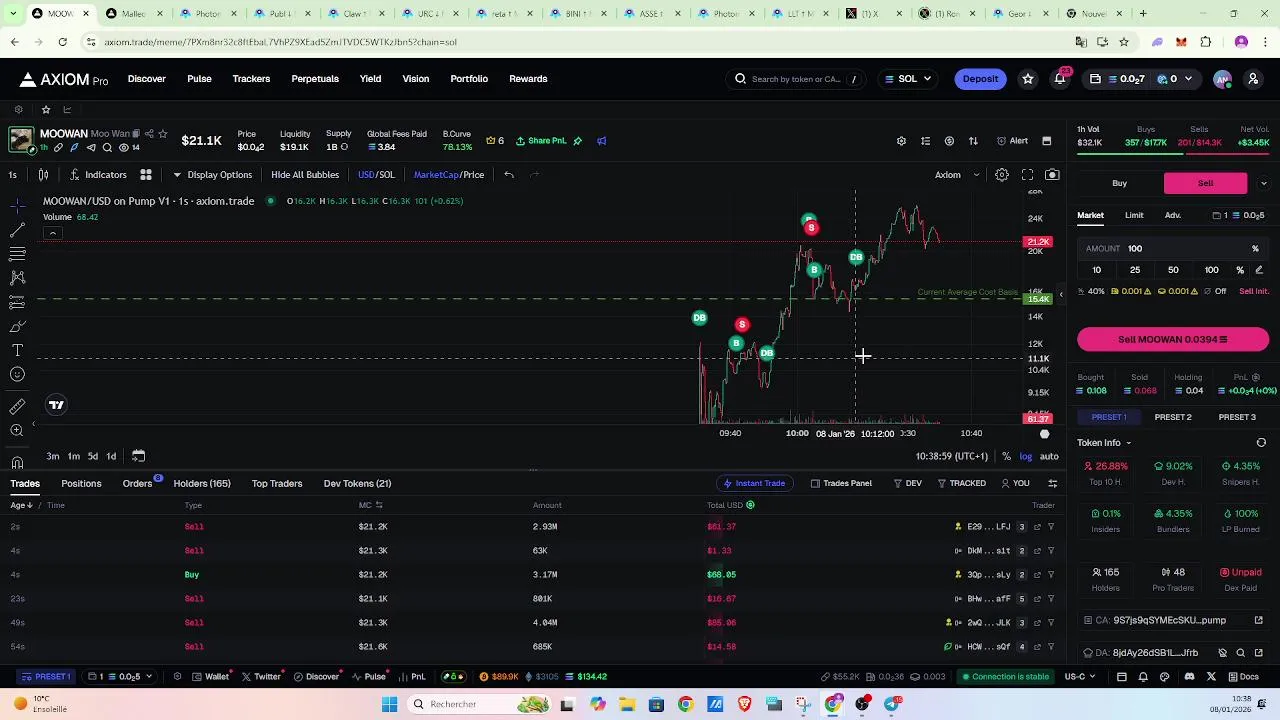Open the chart layout grid icon
The height and width of the screenshot is (720, 1280).
pos(146,175)
